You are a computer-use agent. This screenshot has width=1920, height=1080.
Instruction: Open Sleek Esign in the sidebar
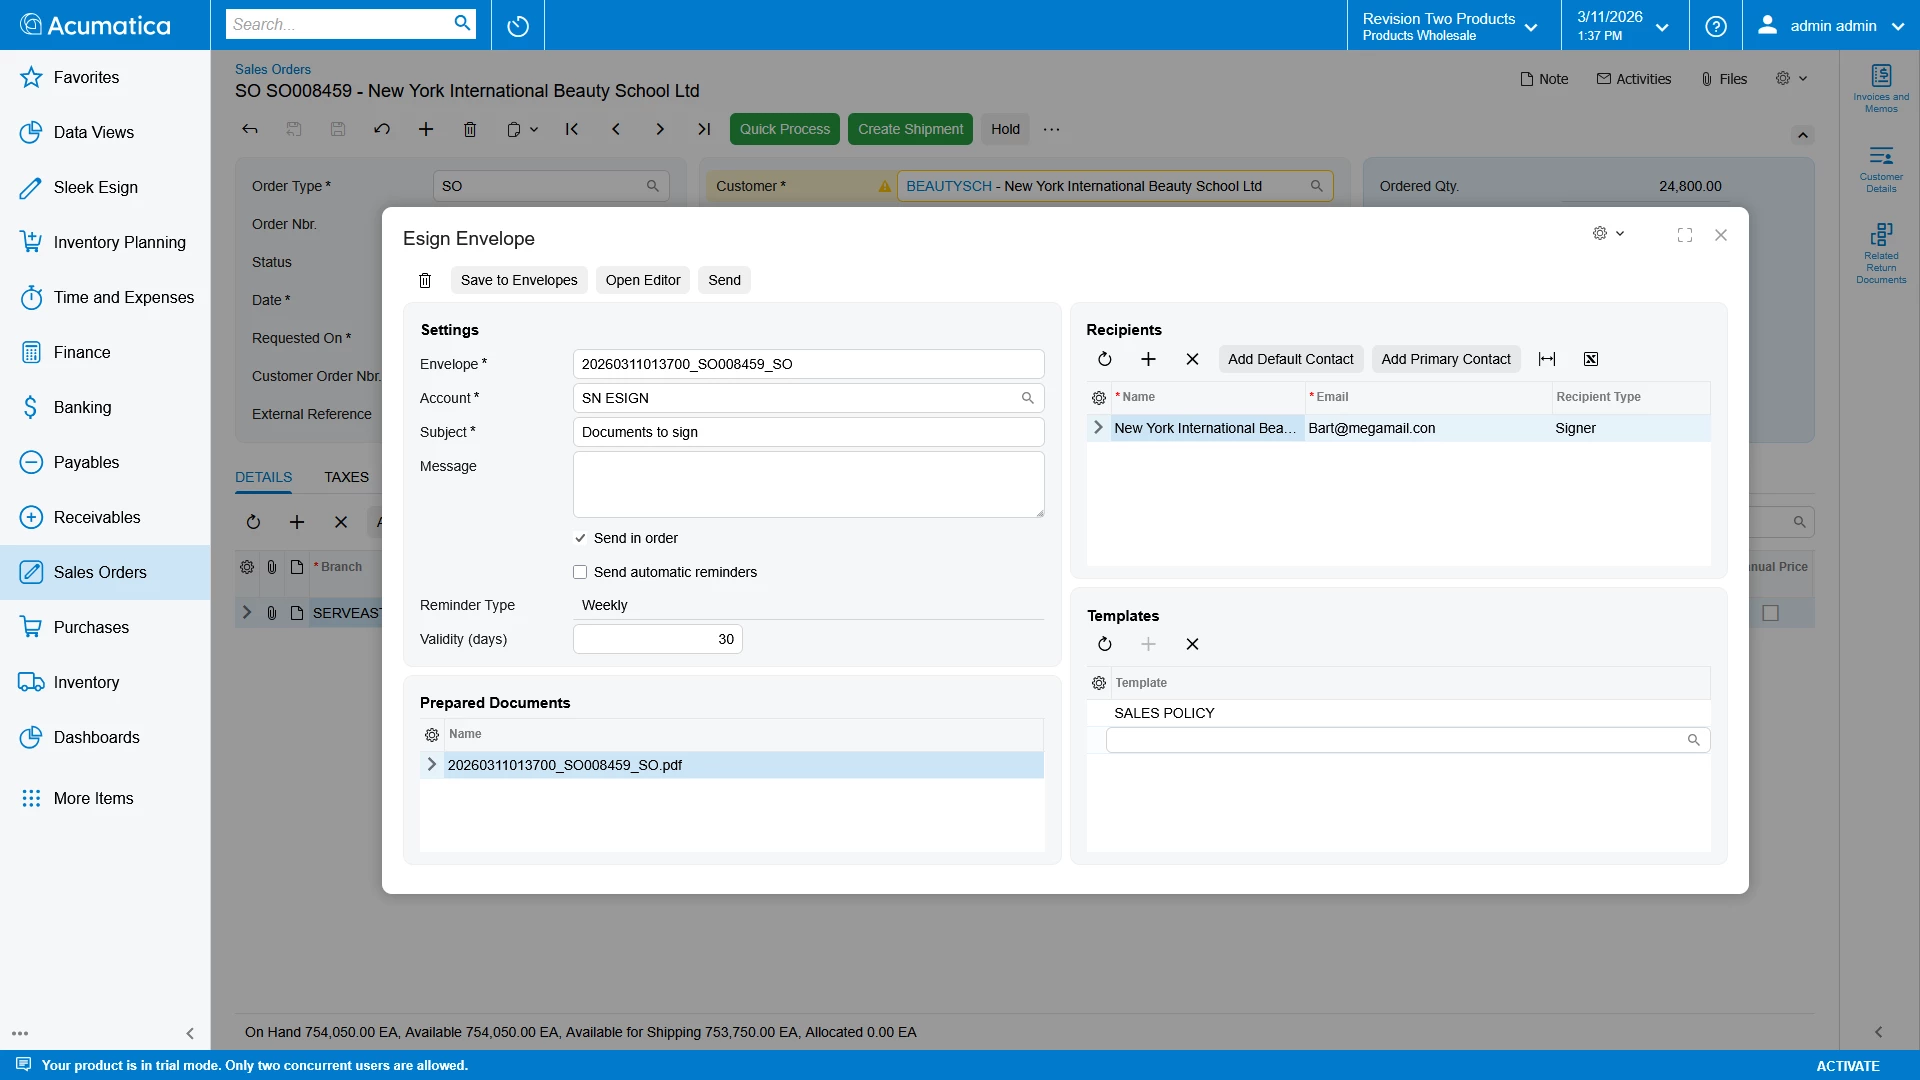(96, 187)
